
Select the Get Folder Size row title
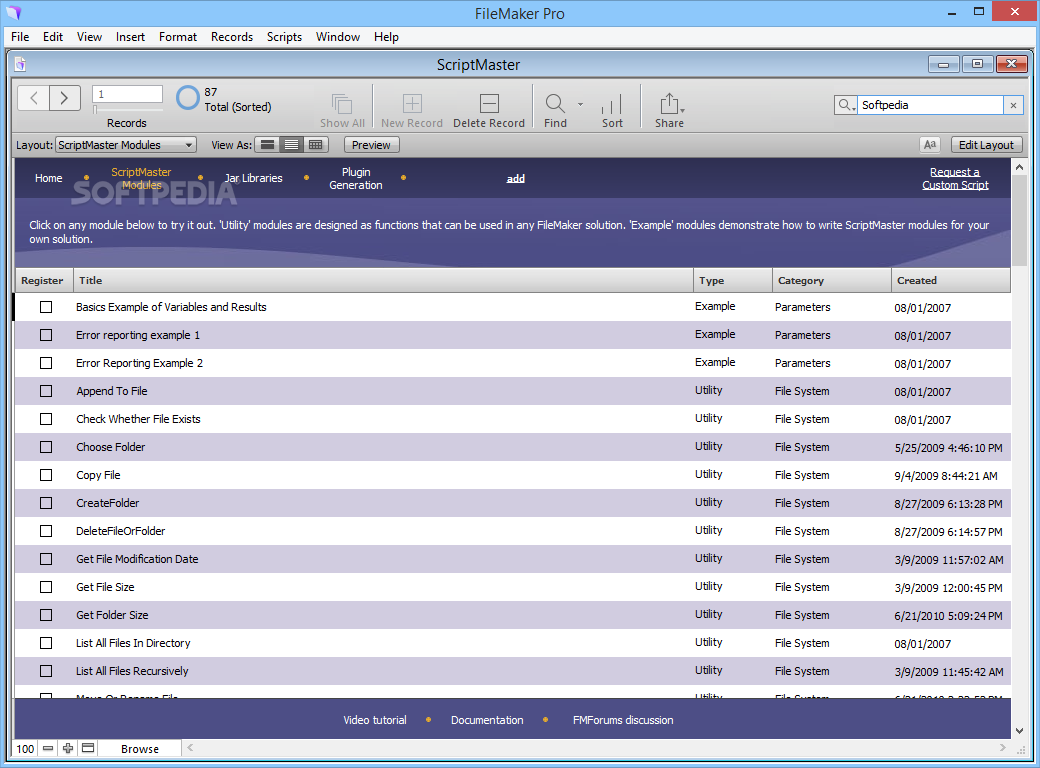(x=112, y=615)
